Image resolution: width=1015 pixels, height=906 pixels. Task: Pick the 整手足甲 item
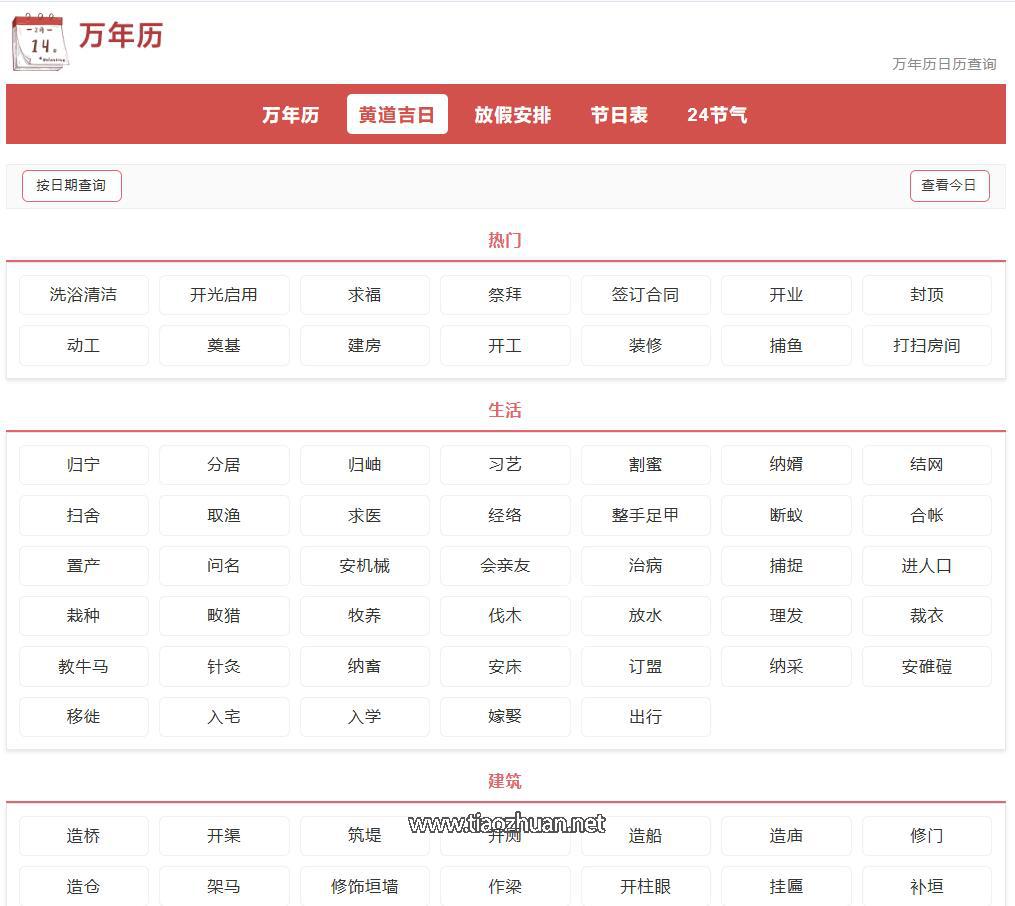click(645, 515)
